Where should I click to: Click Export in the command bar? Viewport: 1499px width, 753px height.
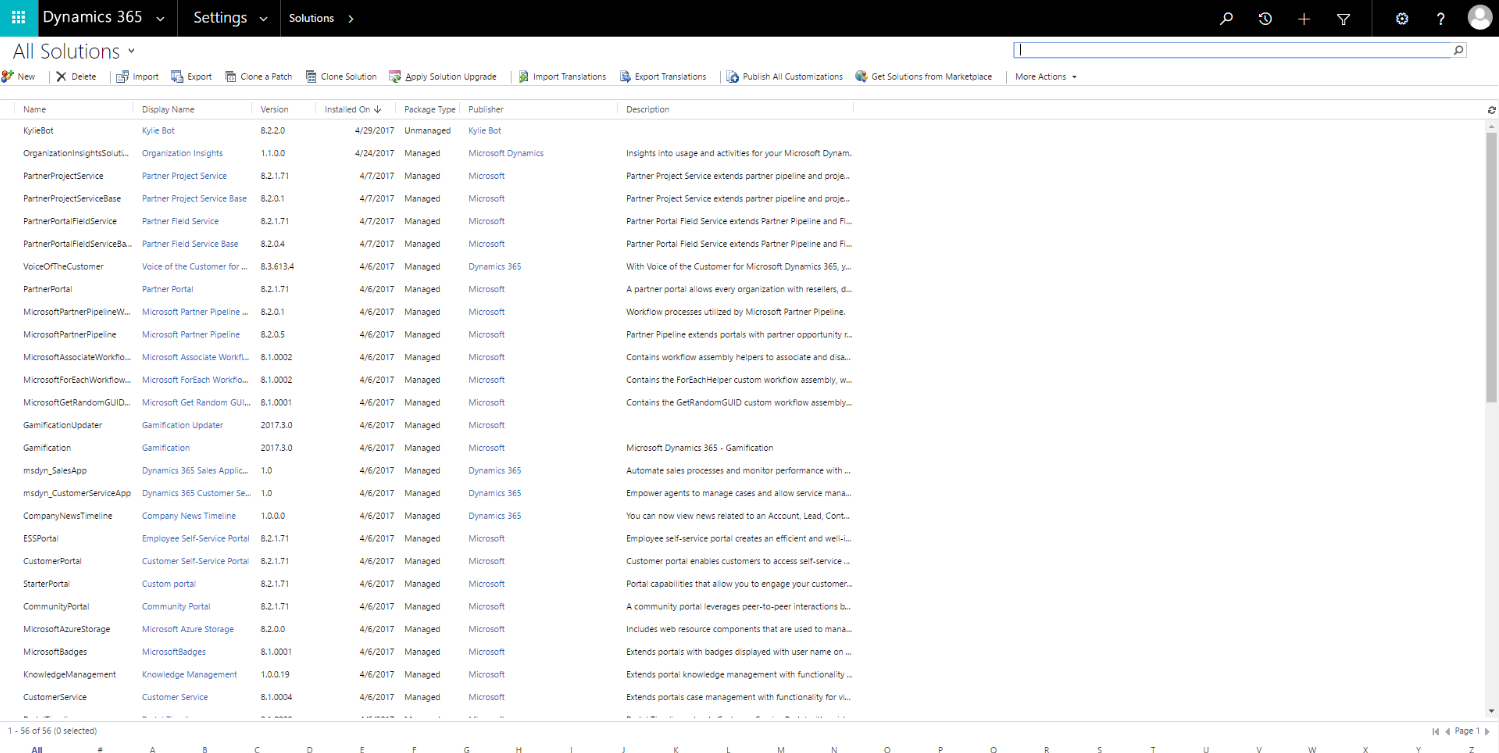click(192, 76)
